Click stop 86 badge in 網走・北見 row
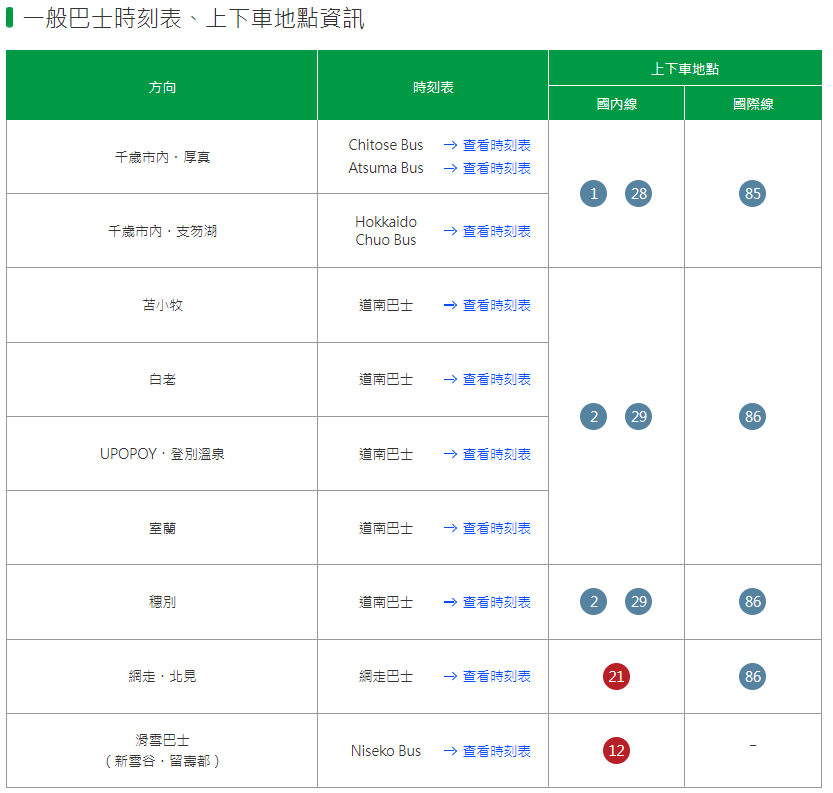833x793 pixels. [x=752, y=677]
